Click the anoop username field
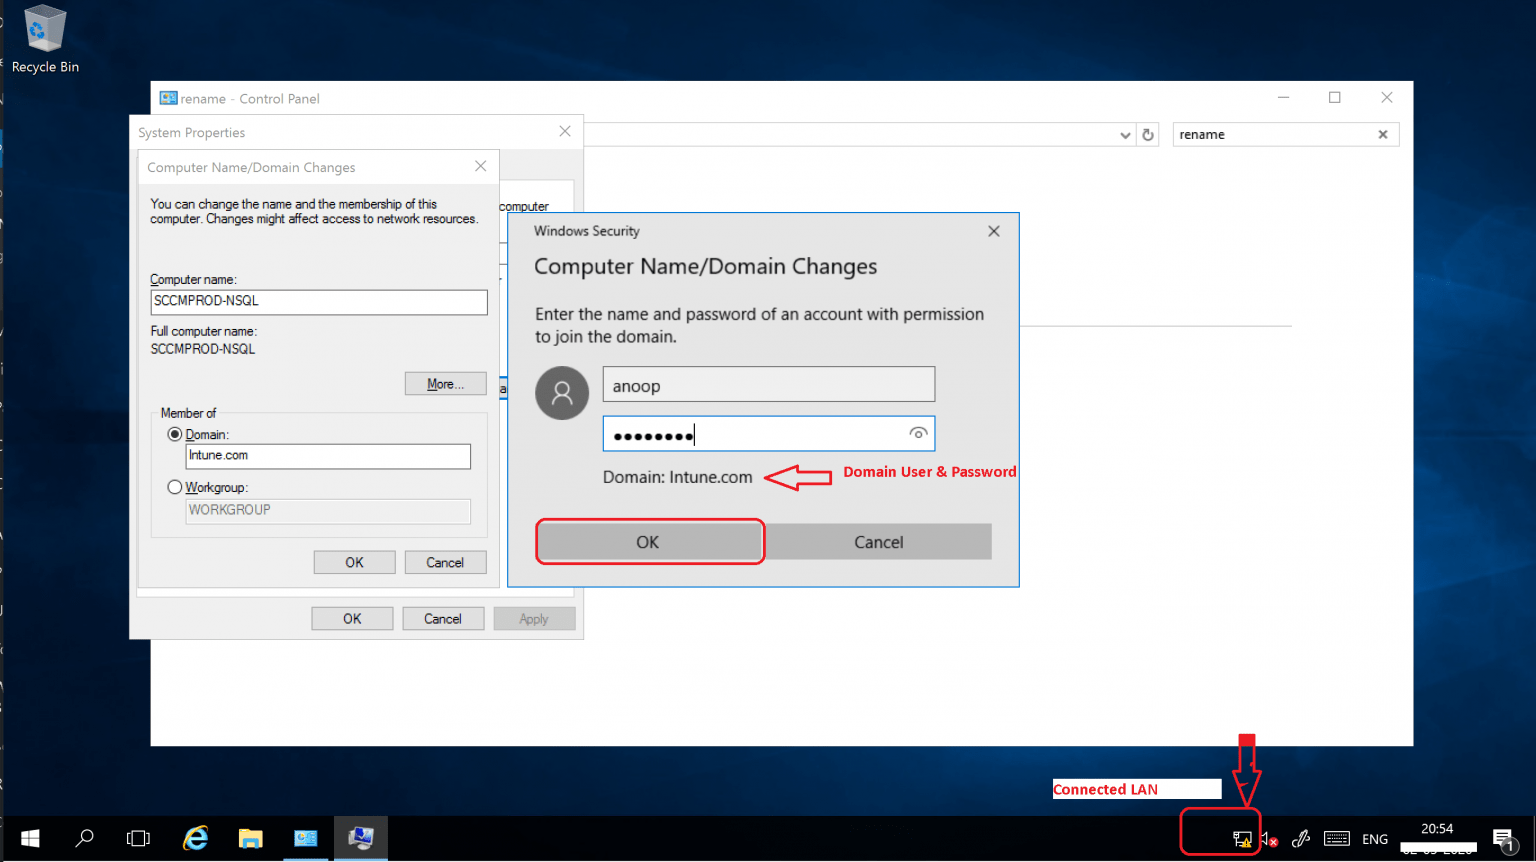This screenshot has height=862, width=1536. point(768,384)
